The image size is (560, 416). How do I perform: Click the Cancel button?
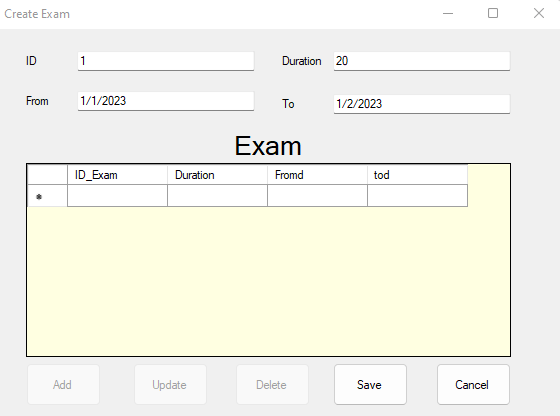[473, 385]
